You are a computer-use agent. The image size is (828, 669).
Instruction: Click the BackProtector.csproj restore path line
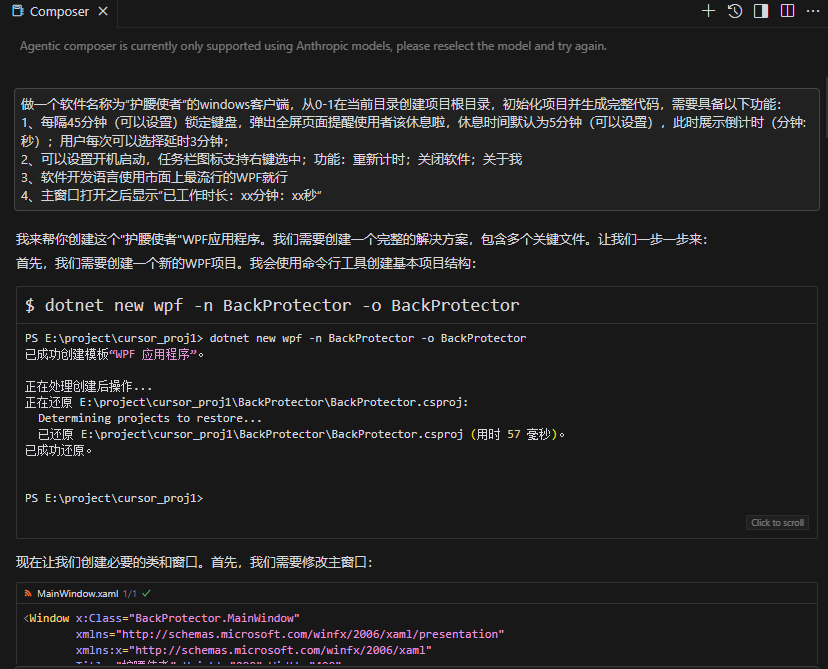coord(245,402)
